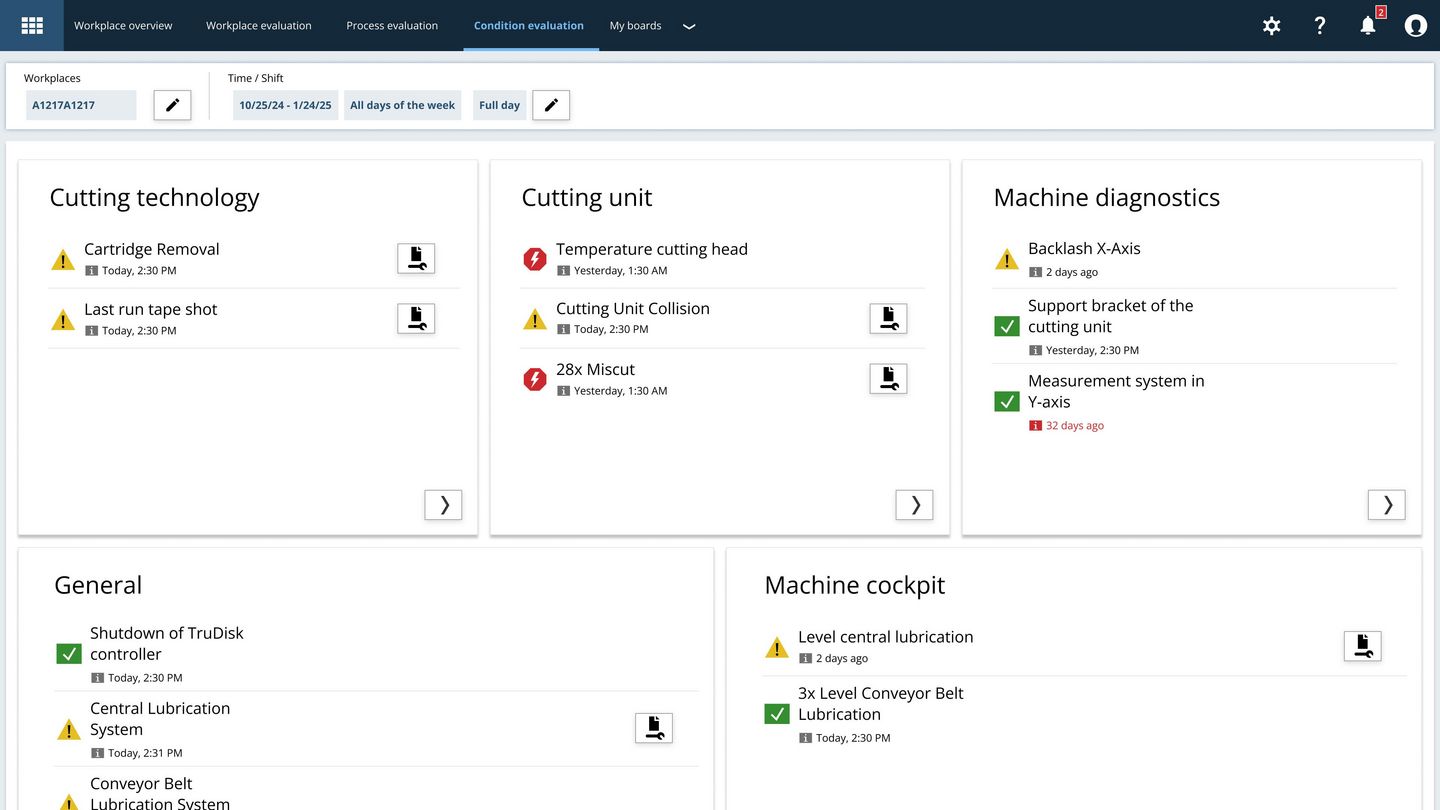The width and height of the screenshot is (1440, 810).
Task: Open maintenance document for Cutting Unit Collision
Action: coord(888,319)
